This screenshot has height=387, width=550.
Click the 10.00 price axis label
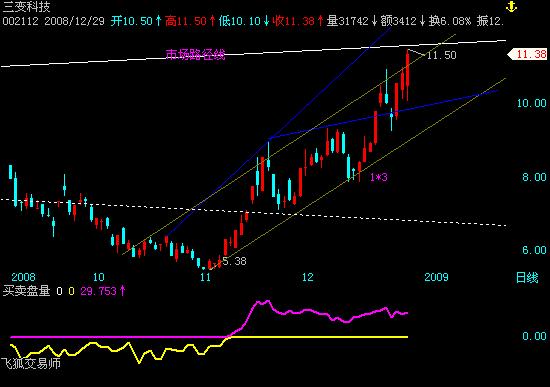(x=532, y=103)
